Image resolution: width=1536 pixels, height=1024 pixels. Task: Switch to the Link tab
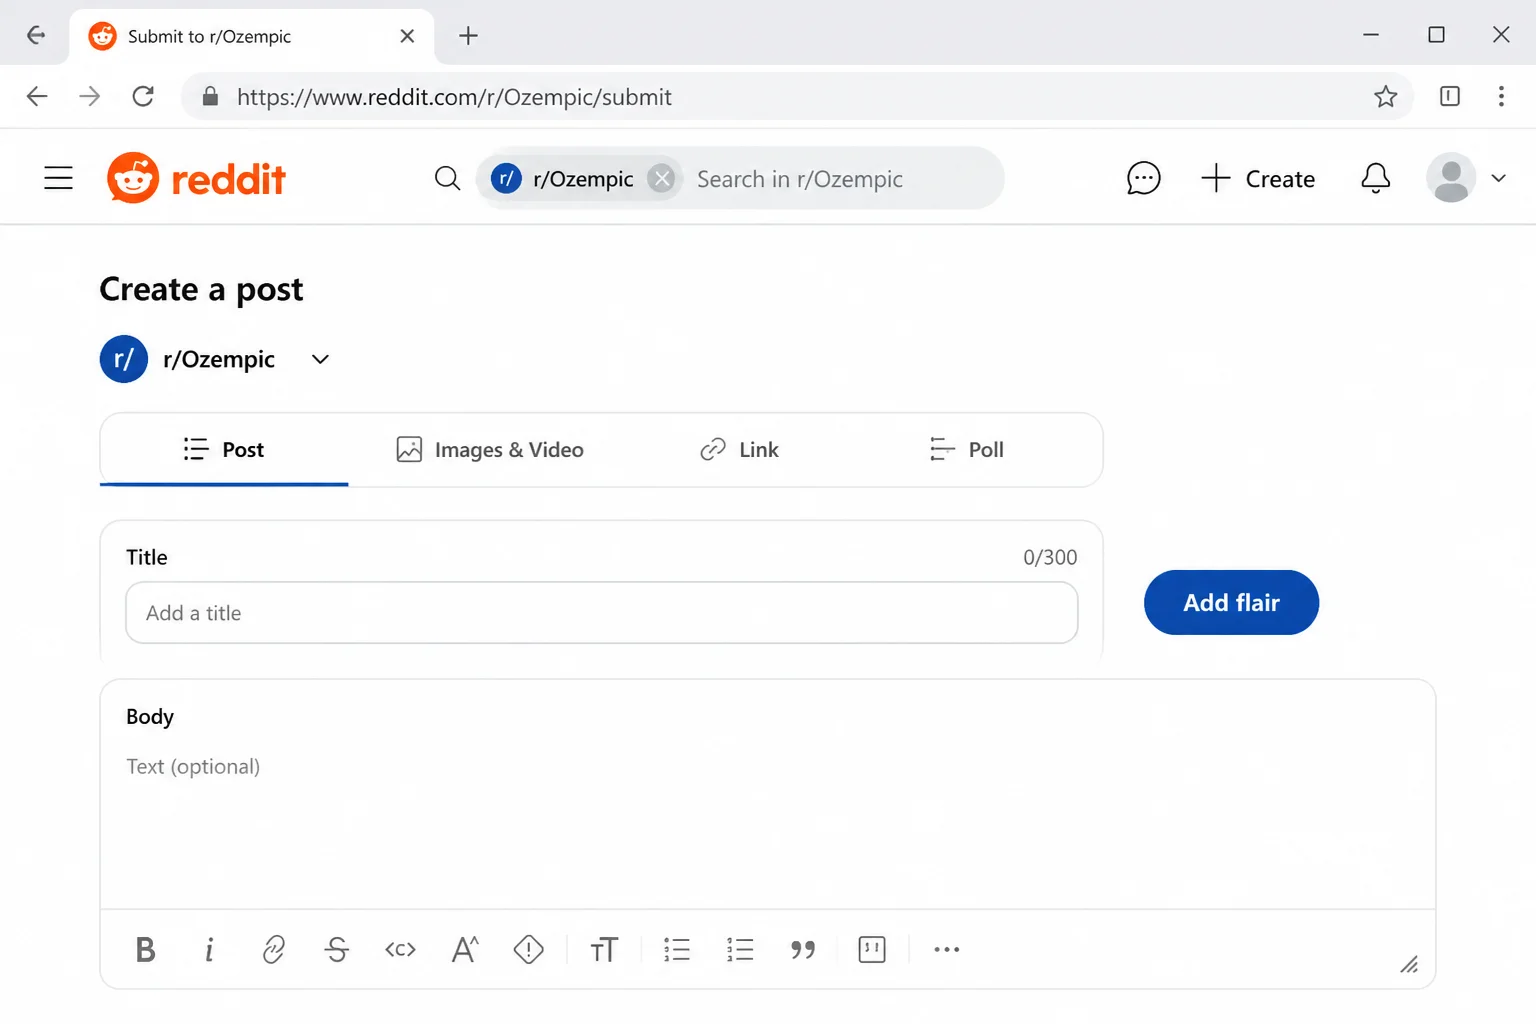click(x=739, y=449)
